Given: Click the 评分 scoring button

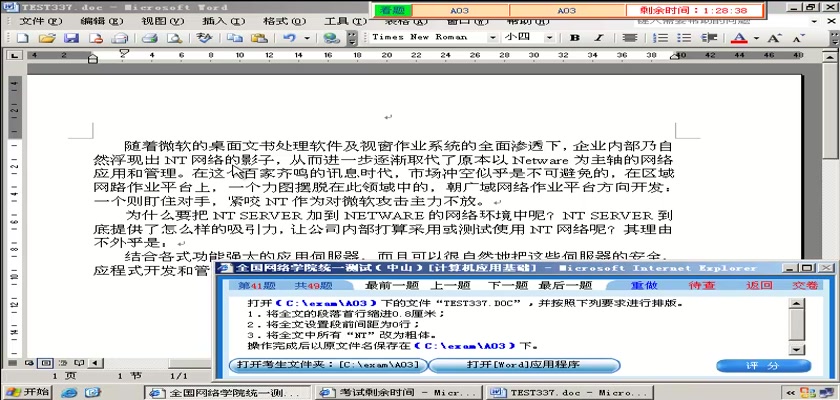Looking at the screenshot, I should [x=763, y=366].
